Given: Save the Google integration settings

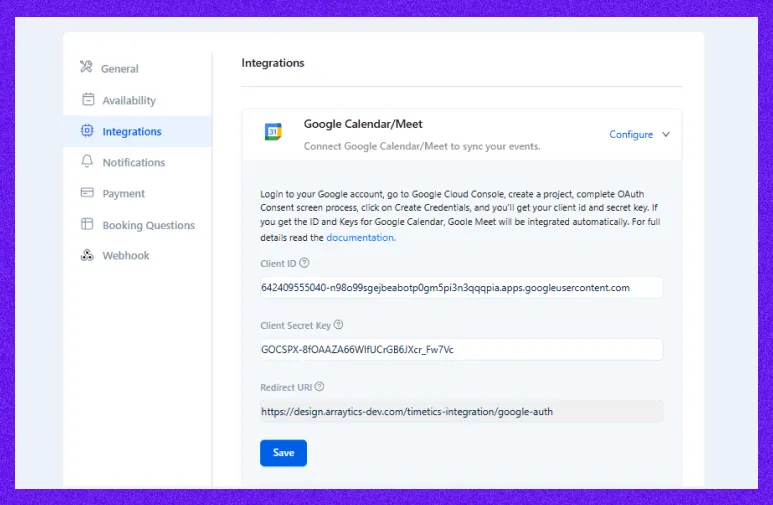Looking at the screenshot, I should pyautogui.click(x=283, y=453).
